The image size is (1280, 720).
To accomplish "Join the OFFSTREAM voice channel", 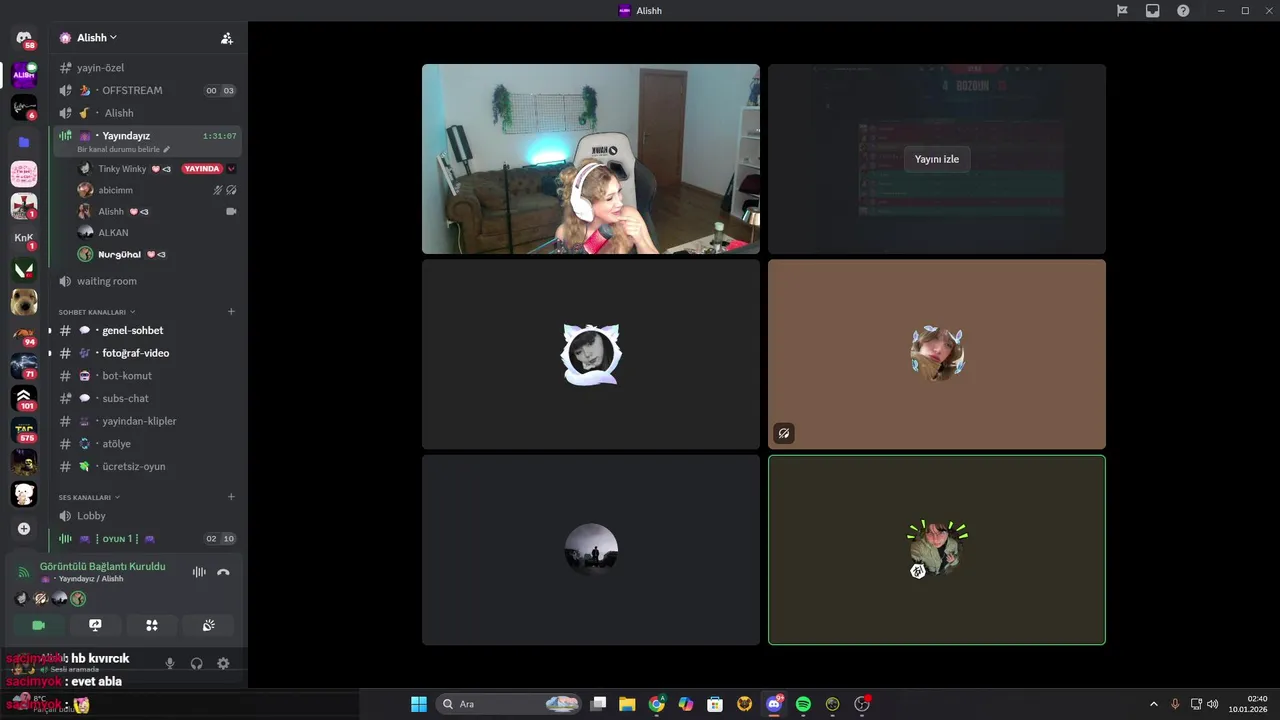I will pyautogui.click(x=146, y=90).
